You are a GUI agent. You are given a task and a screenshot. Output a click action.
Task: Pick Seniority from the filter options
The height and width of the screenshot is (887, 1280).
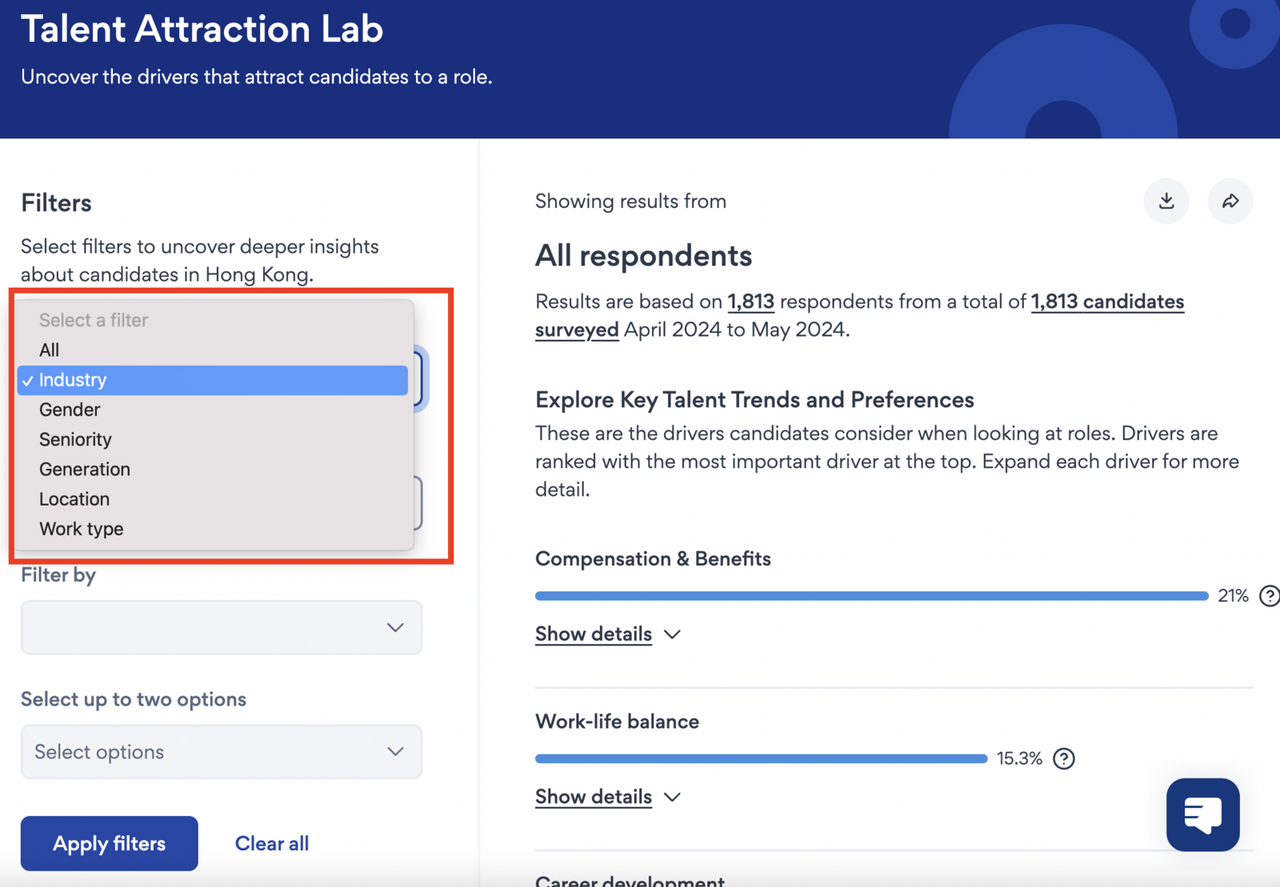point(75,440)
